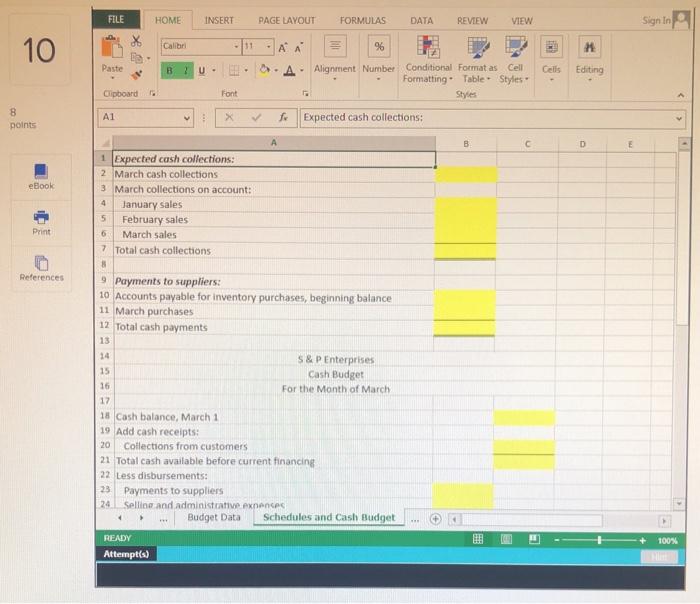Apply the yellow Fill Color bucket
700x604 pixels.
coord(264,70)
